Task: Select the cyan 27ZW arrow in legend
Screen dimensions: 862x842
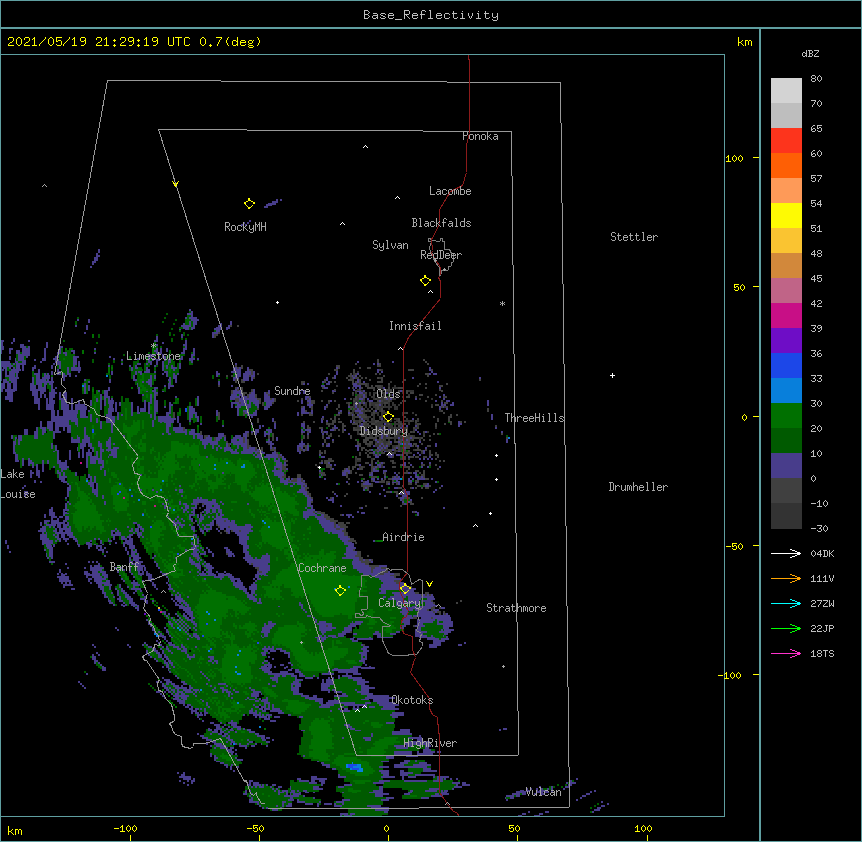Action: 786,603
